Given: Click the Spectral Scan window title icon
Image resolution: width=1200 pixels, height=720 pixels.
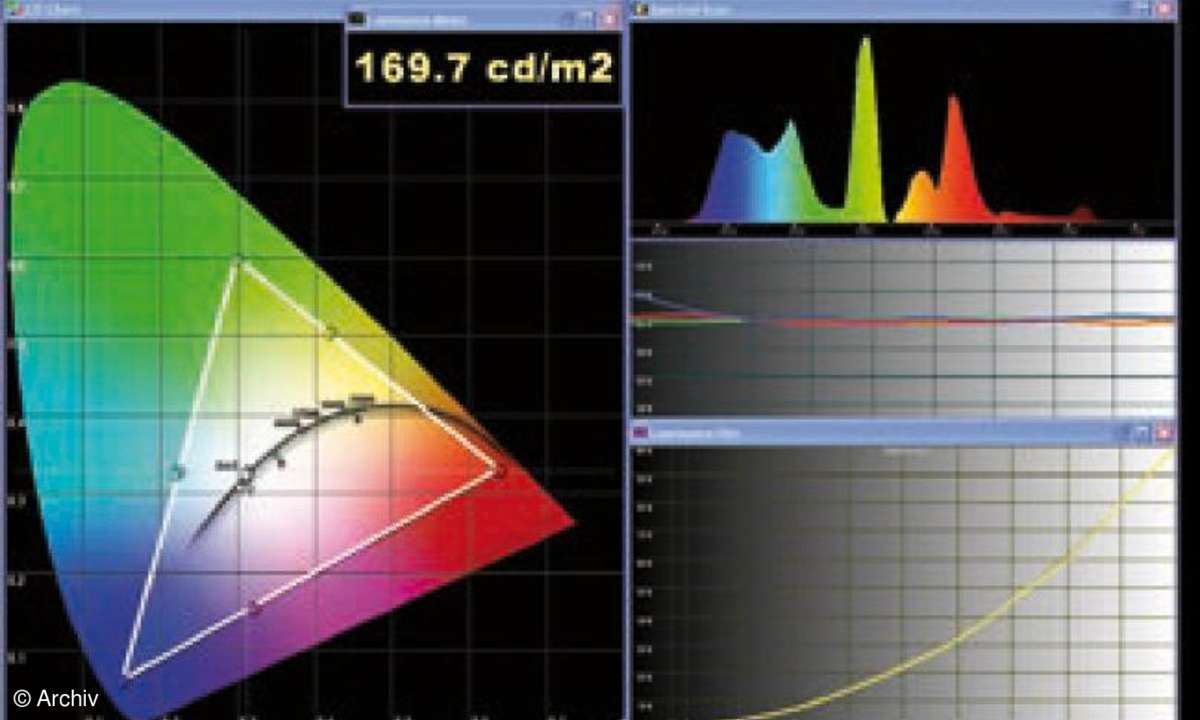Looking at the screenshot, I should tap(641, 10).
